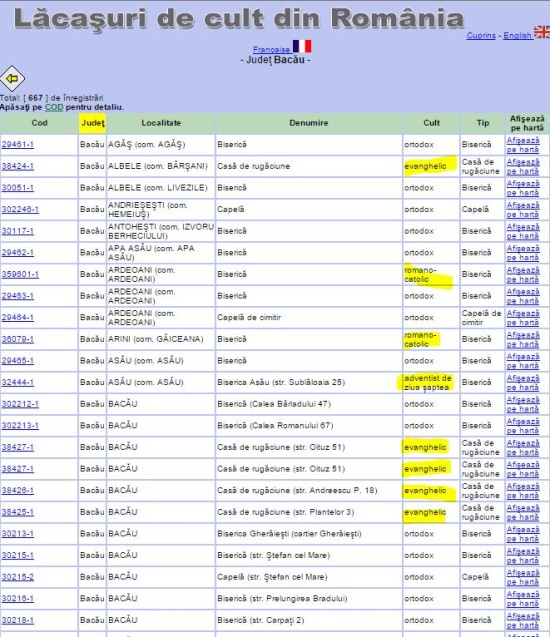Screen dimensions: 550x637
Task: Switch to the English version link
Action: pos(518,35)
